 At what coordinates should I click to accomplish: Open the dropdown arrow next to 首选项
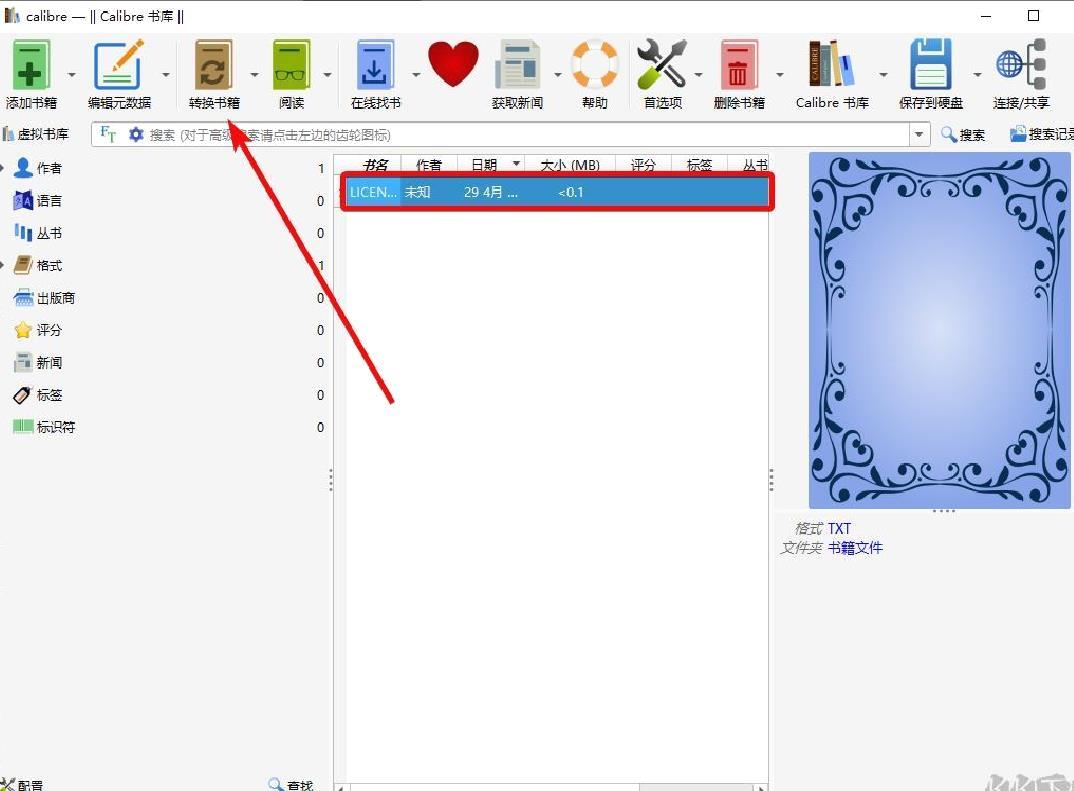[699, 74]
